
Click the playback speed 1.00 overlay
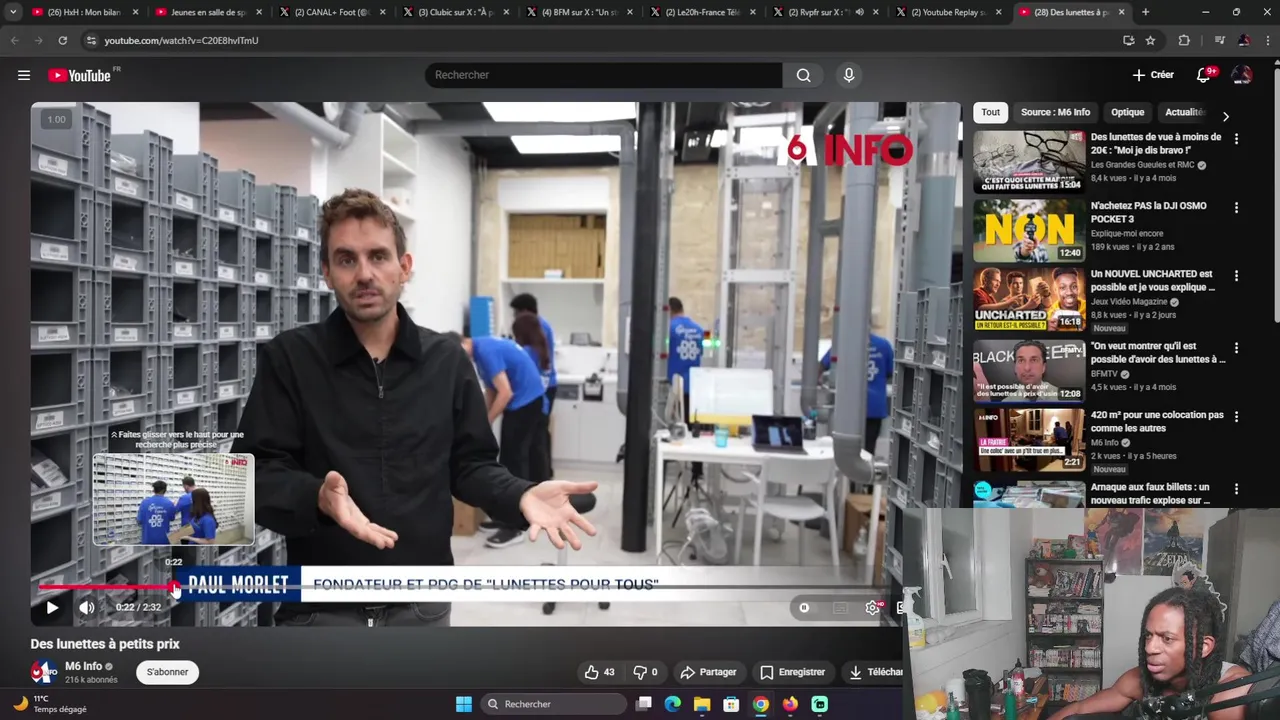coord(57,119)
